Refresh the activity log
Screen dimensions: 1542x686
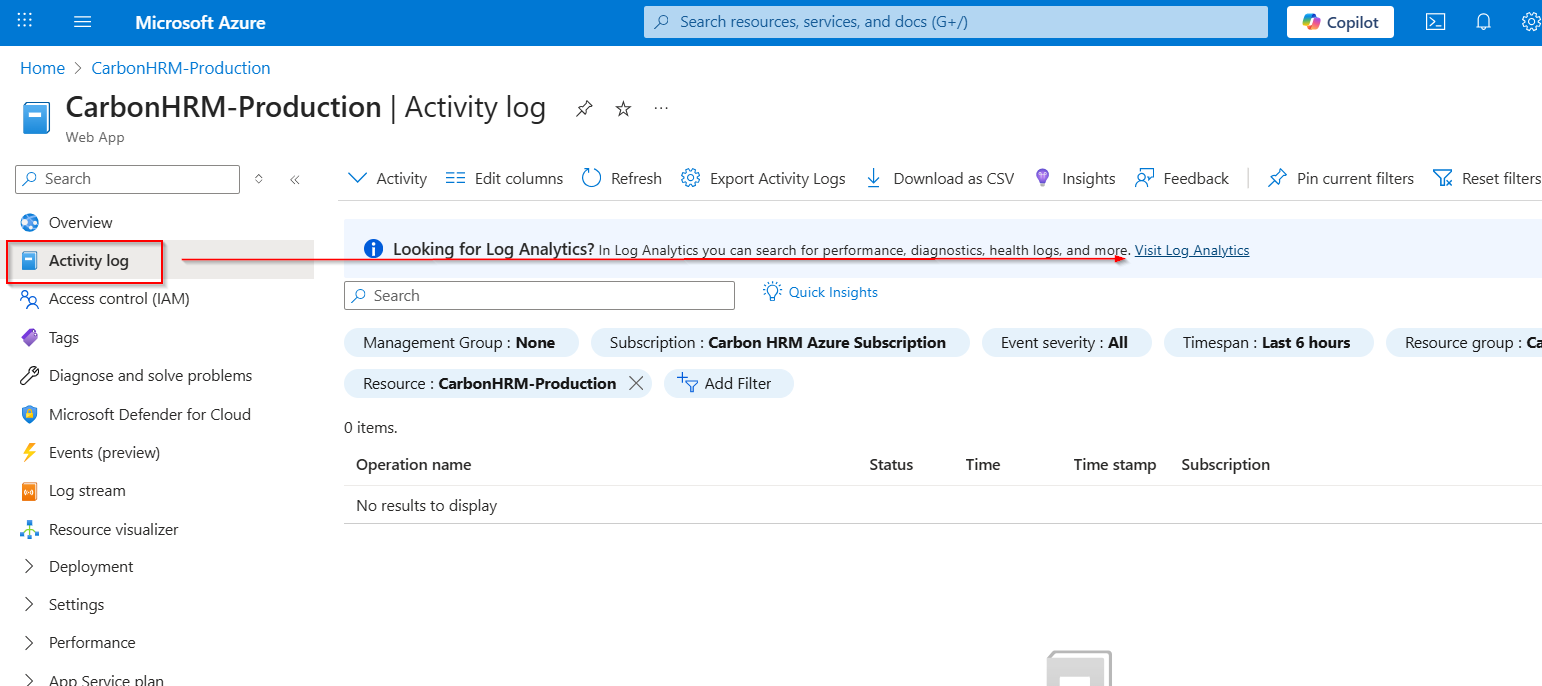pyautogui.click(x=621, y=178)
